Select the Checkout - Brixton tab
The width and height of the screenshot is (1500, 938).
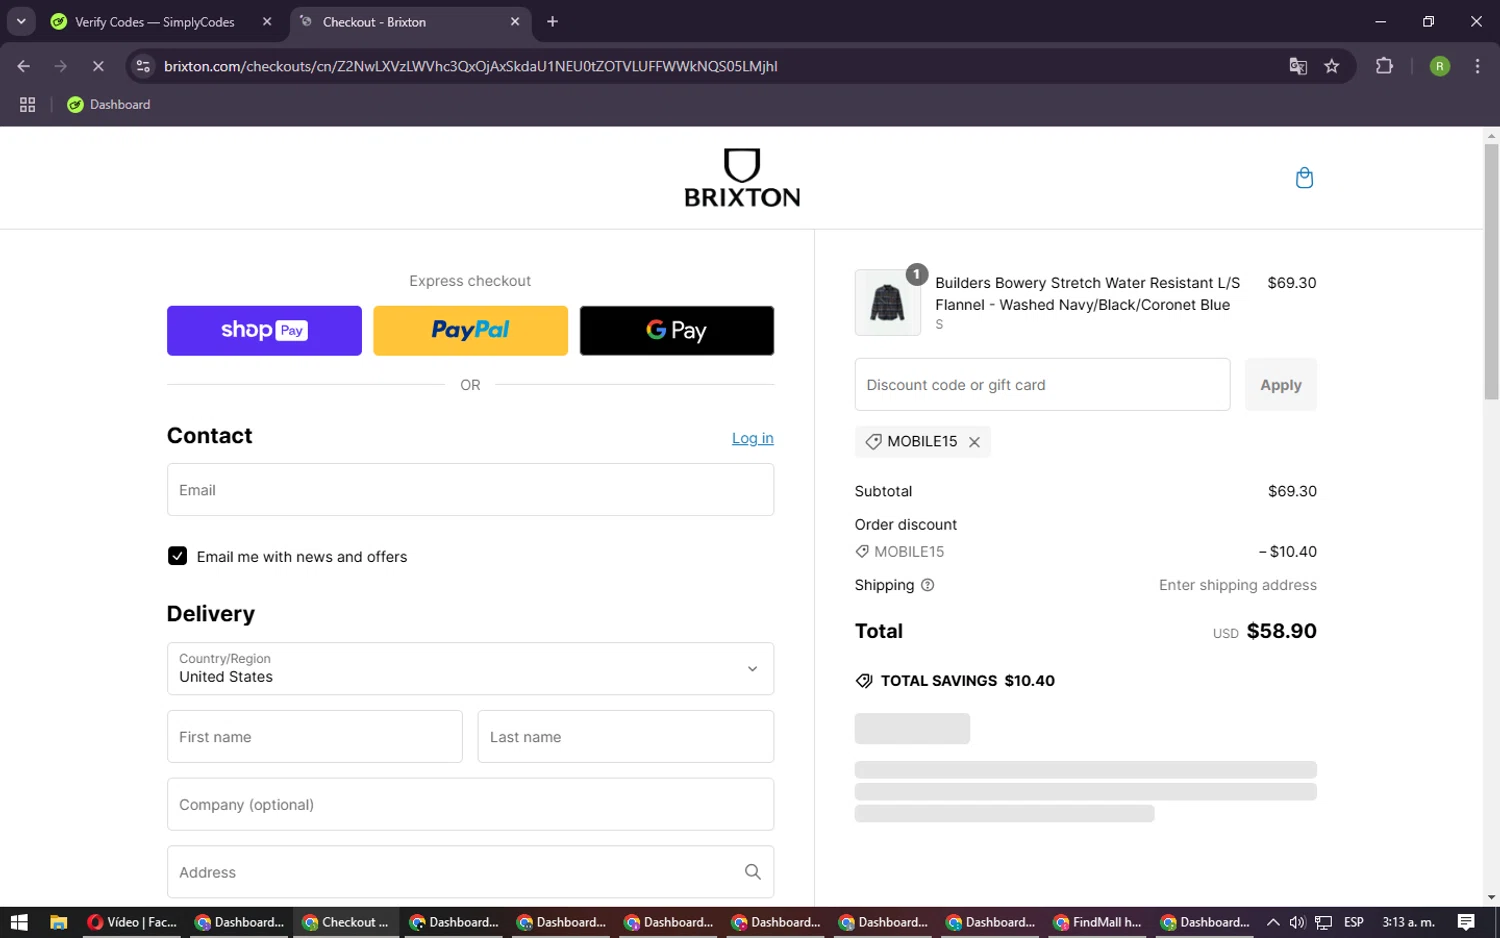click(x=411, y=22)
